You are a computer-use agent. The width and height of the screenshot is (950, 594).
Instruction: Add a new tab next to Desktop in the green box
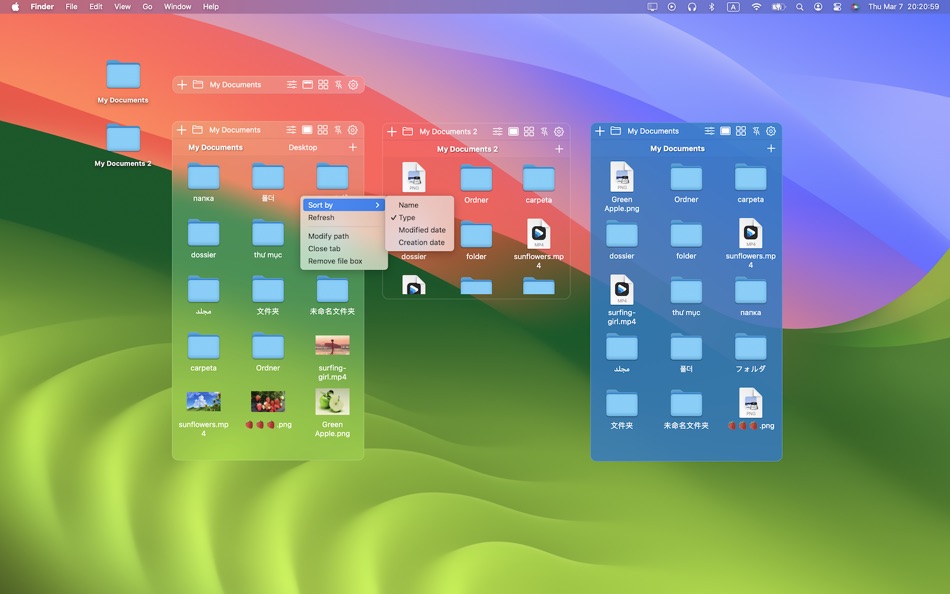click(353, 147)
